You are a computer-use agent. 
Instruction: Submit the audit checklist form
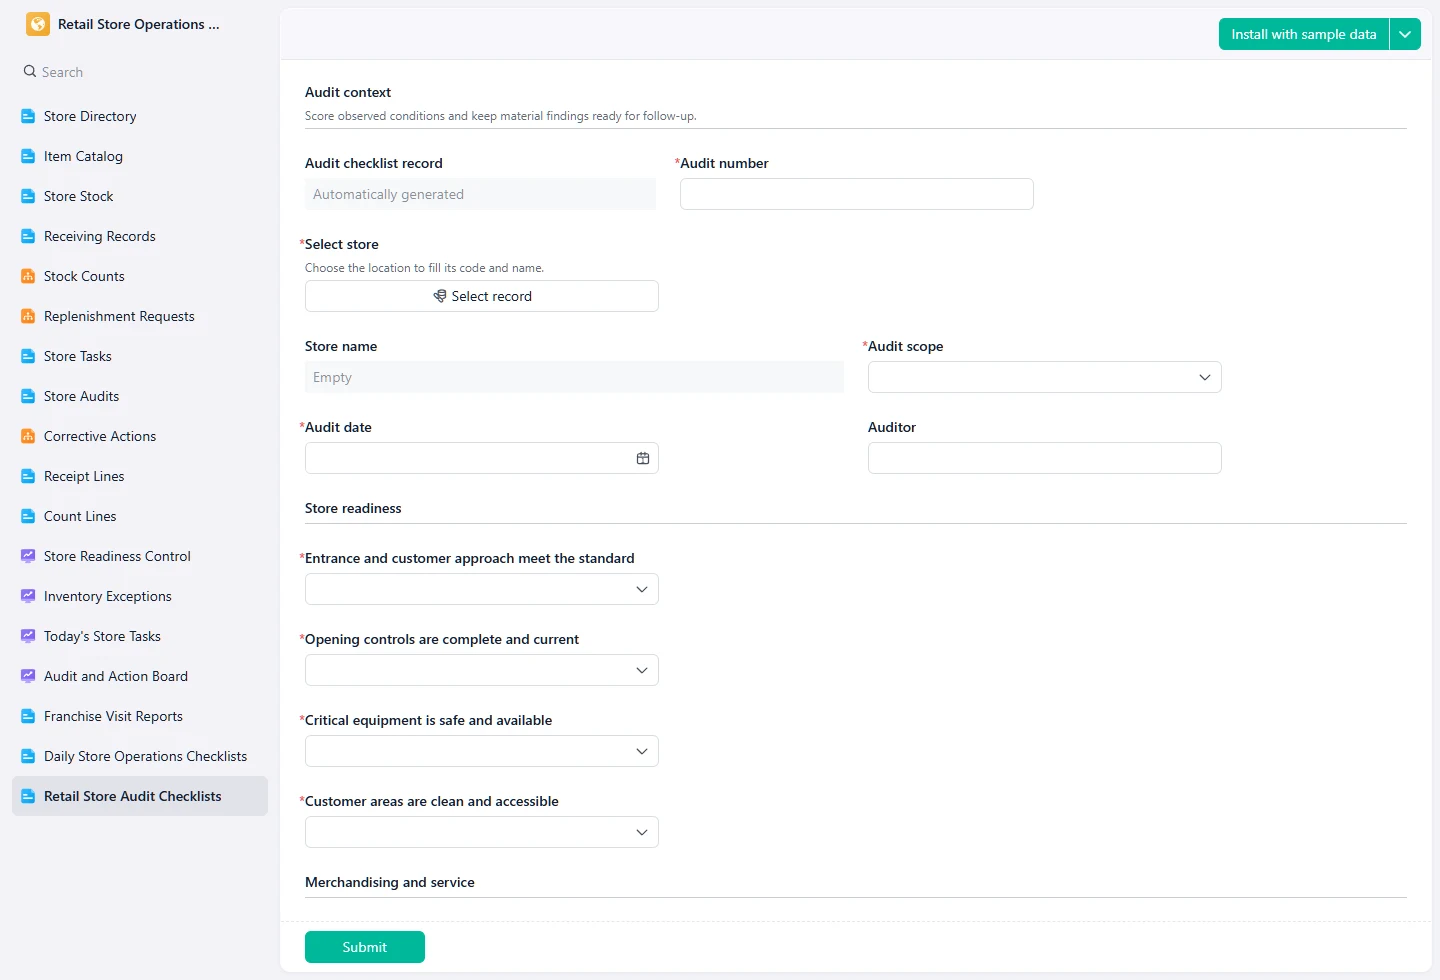pyautogui.click(x=365, y=947)
